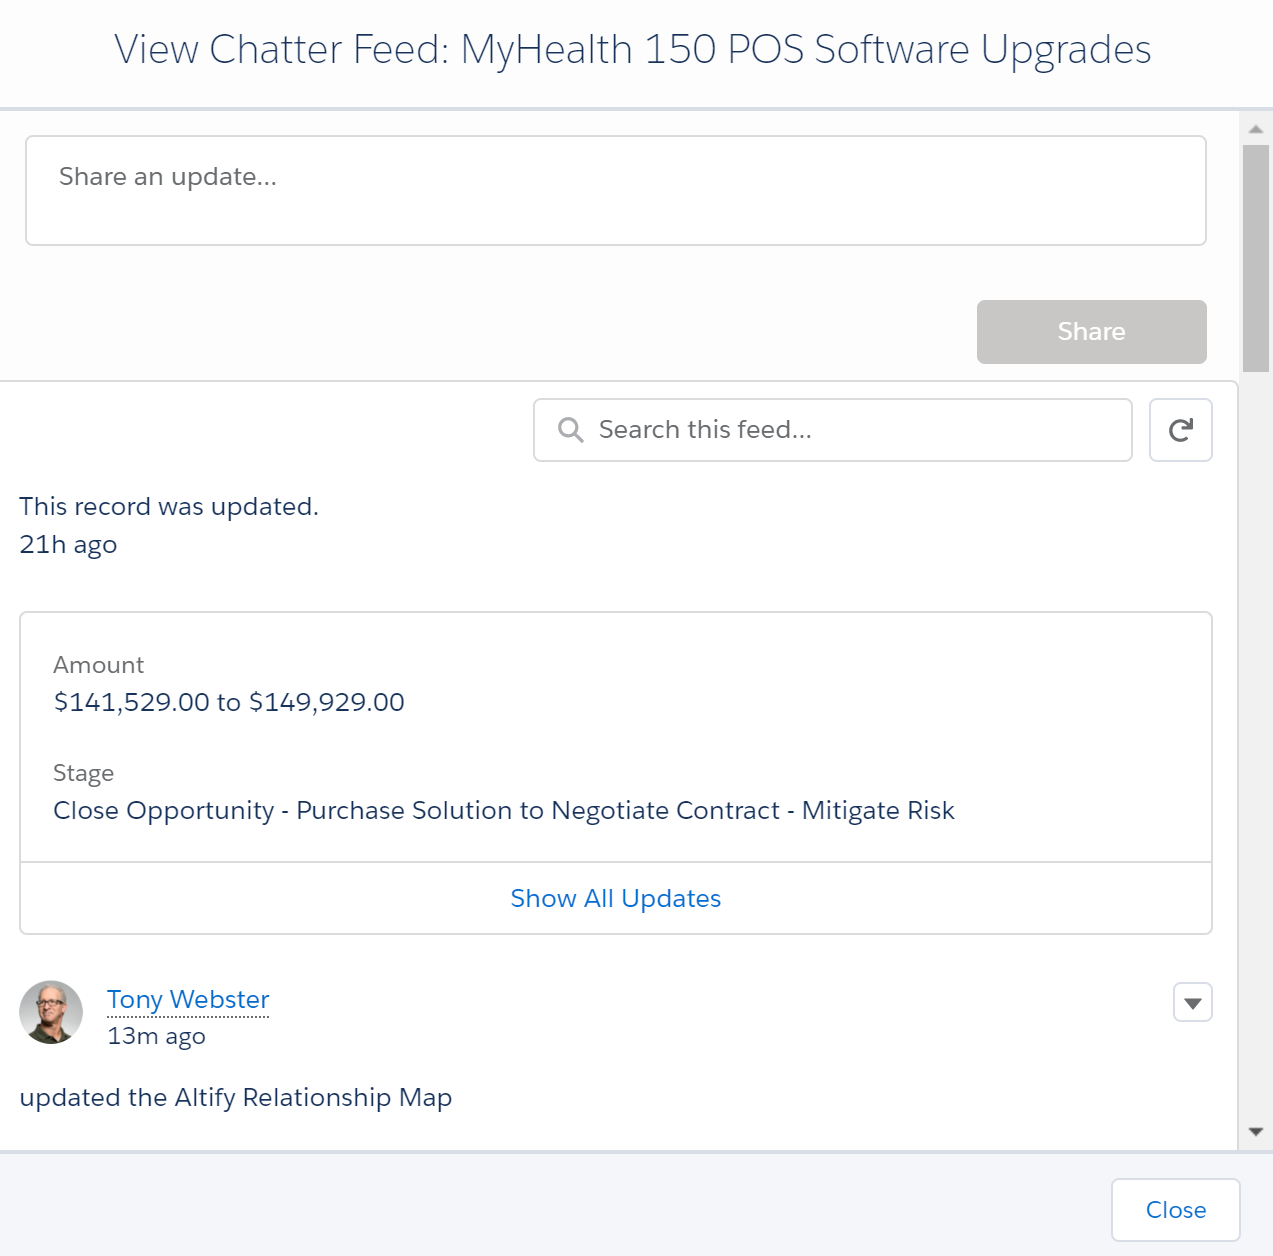Click the Amount change value '$141,529.00 to $149,929.00'

tap(229, 702)
